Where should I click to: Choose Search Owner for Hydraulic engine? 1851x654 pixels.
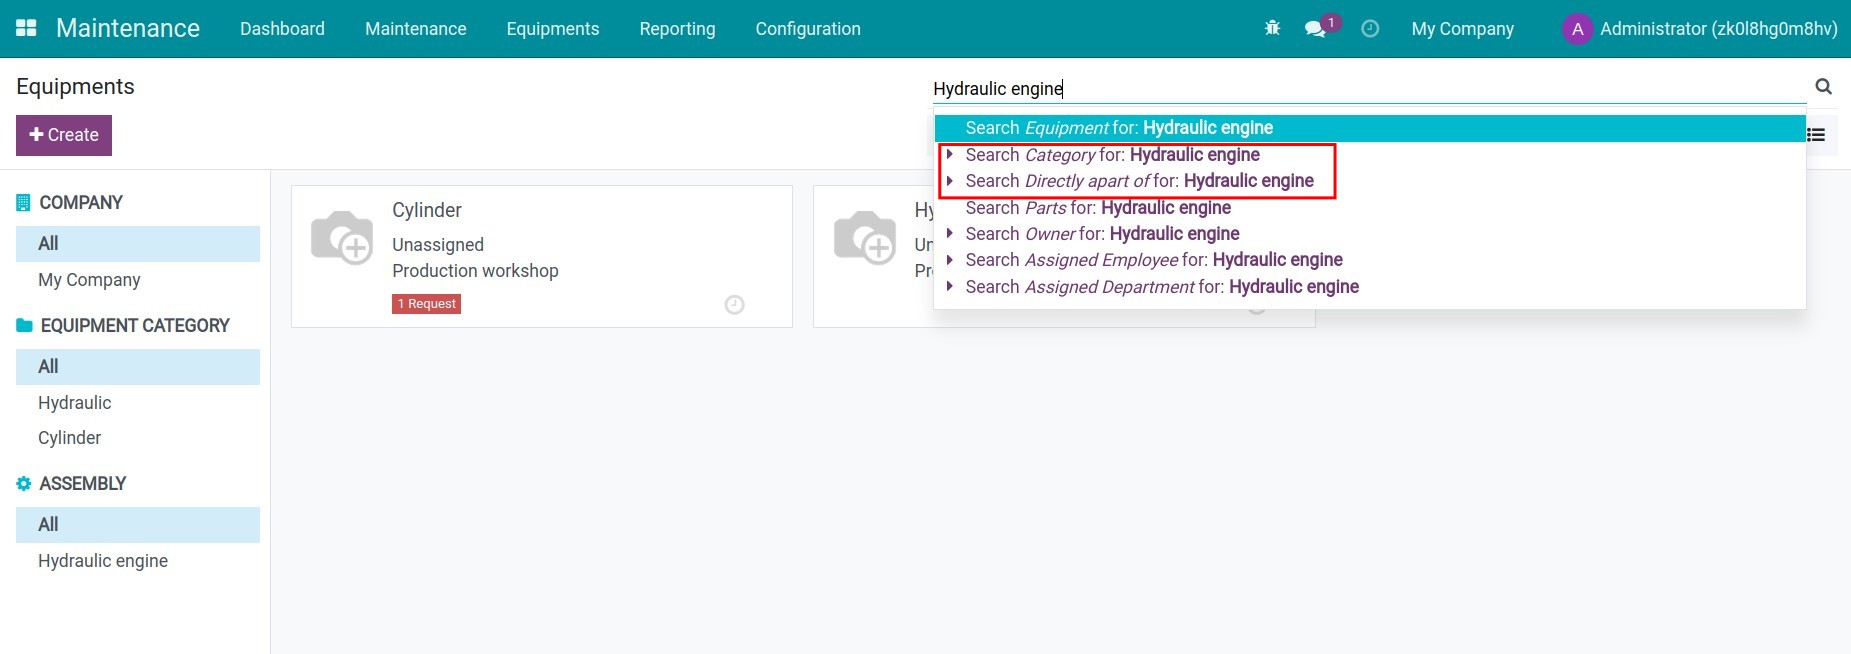(x=1370, y=234)
